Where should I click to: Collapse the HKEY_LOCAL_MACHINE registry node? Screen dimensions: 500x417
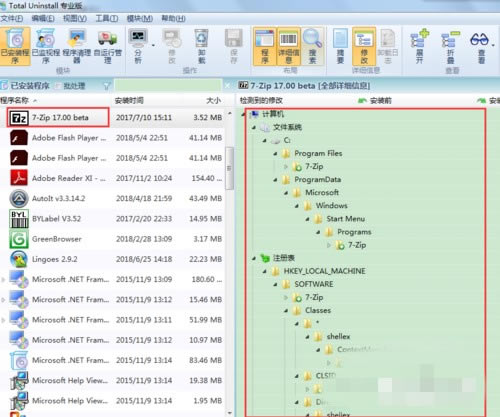[265, 271]
